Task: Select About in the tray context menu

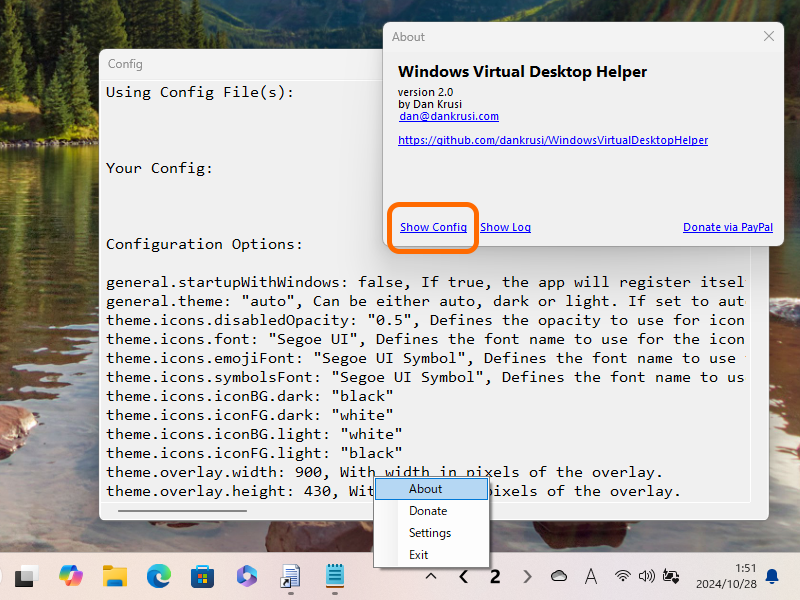Action: pyautogui.click(x=432, y=489)
